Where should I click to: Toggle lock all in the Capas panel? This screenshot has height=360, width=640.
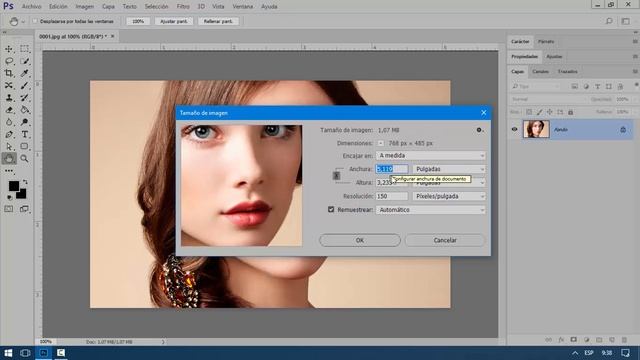pos(571,112)
